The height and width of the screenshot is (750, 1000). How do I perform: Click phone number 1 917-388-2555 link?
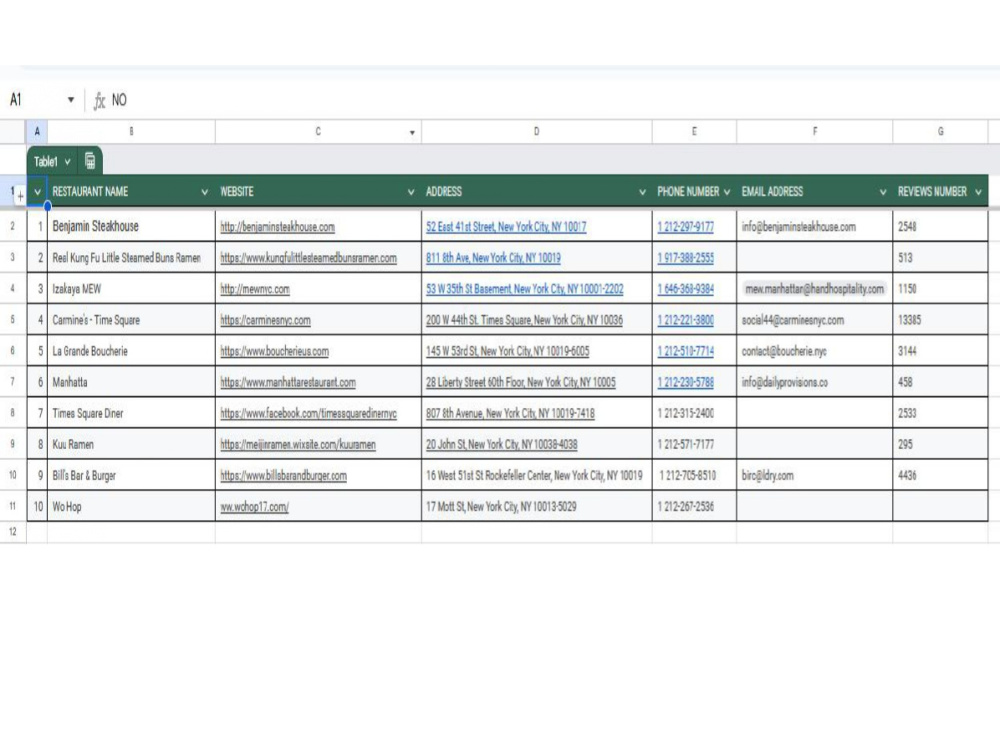click(x=686, y=258)
